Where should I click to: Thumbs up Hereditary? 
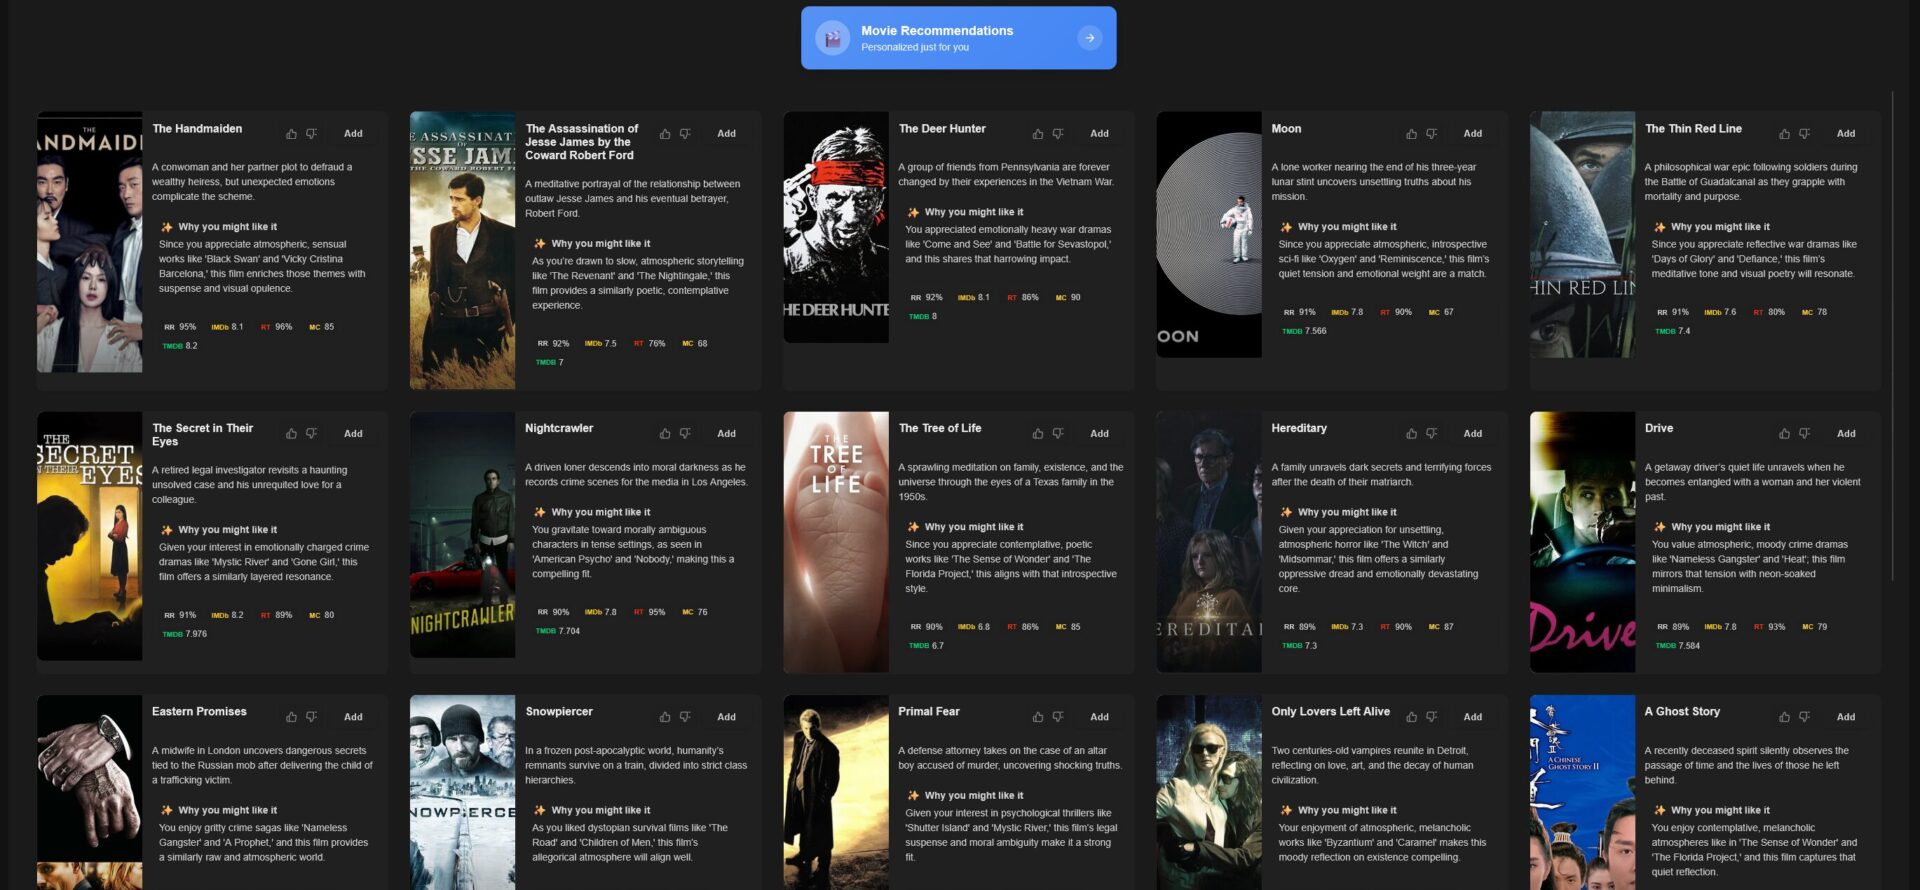point(1411,434)
